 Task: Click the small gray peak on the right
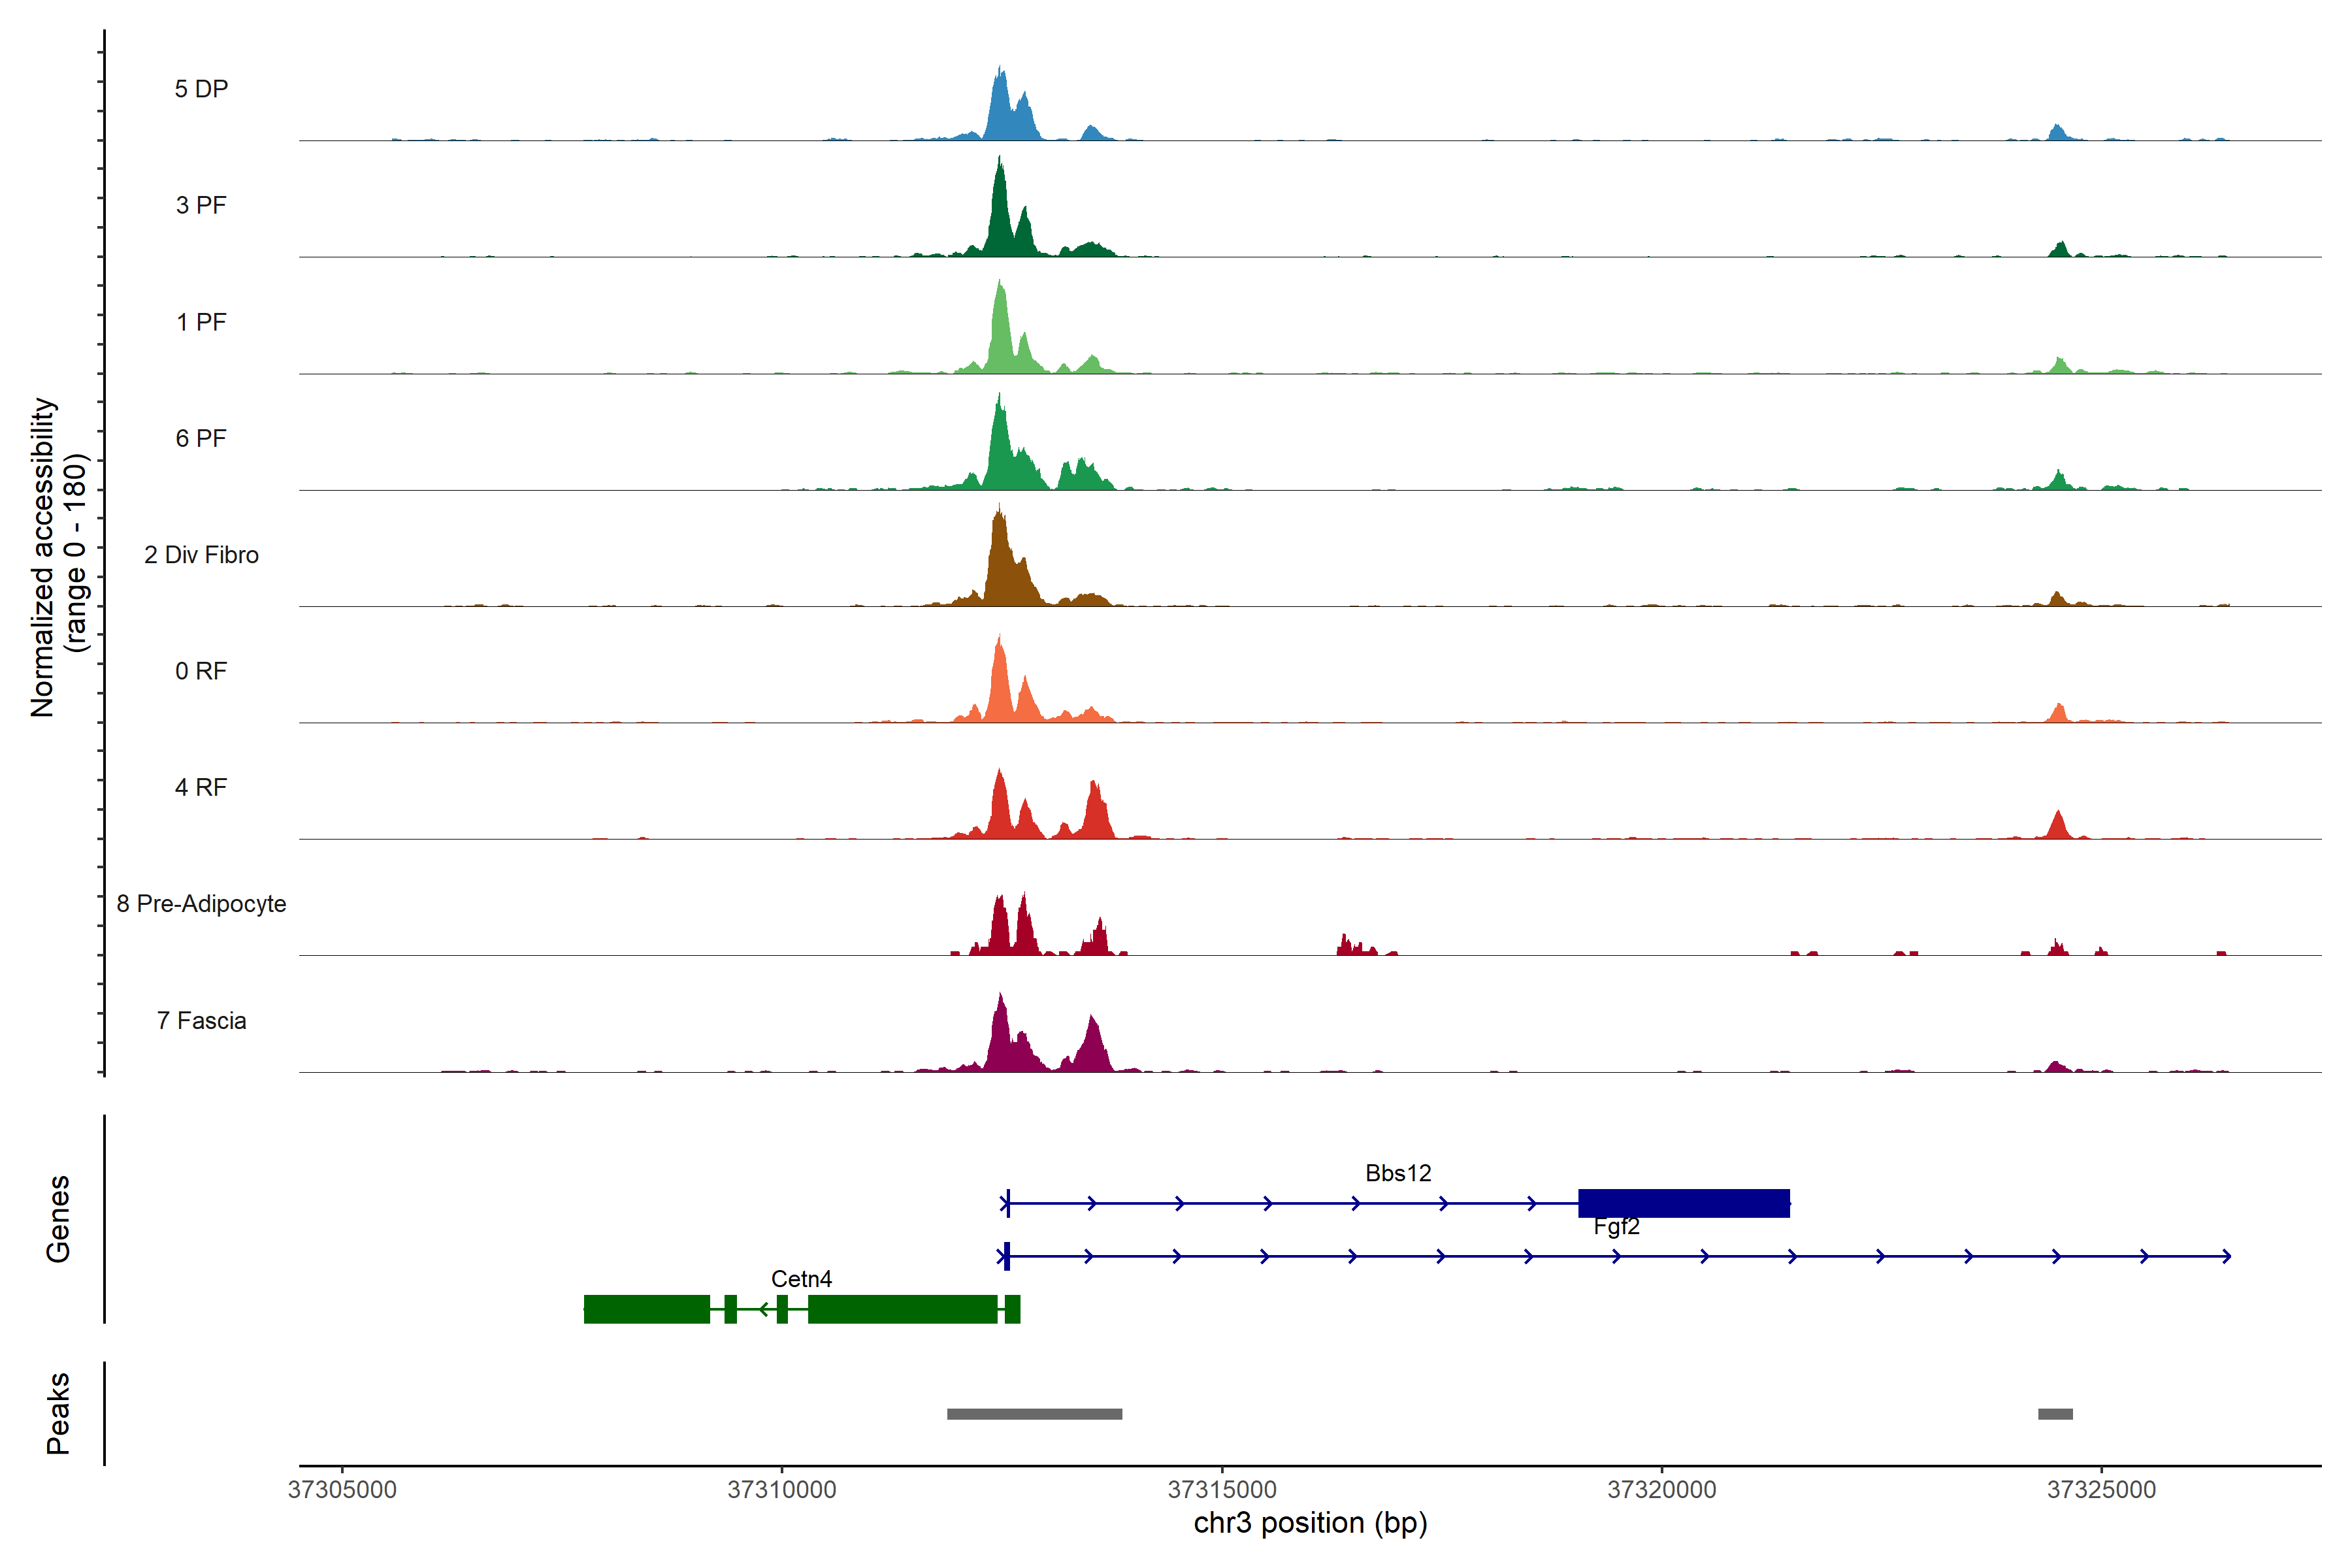tap(2055, 1414)
